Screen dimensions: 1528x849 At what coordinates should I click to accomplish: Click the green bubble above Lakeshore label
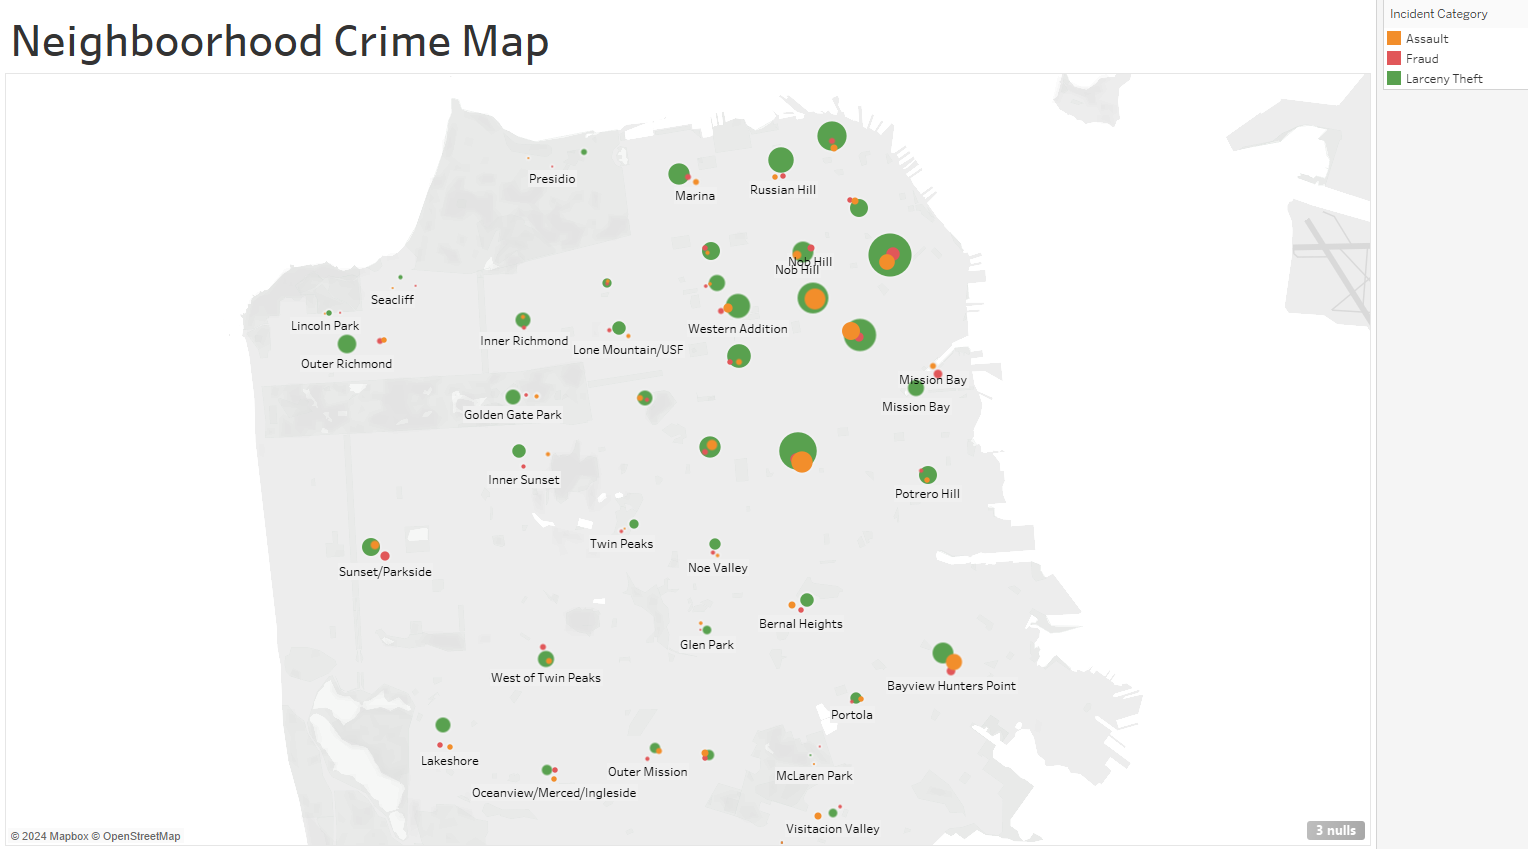click(x=443, y=725)
